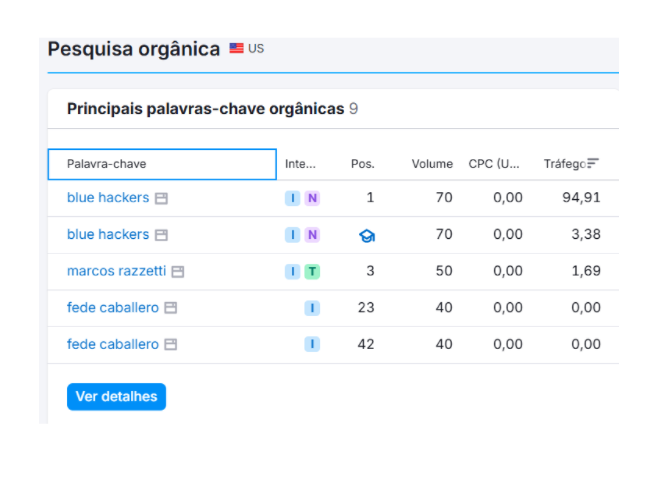Click the graduation cap featured snippet icon
This screenshot has width=647, height=485.
[367, 236]
